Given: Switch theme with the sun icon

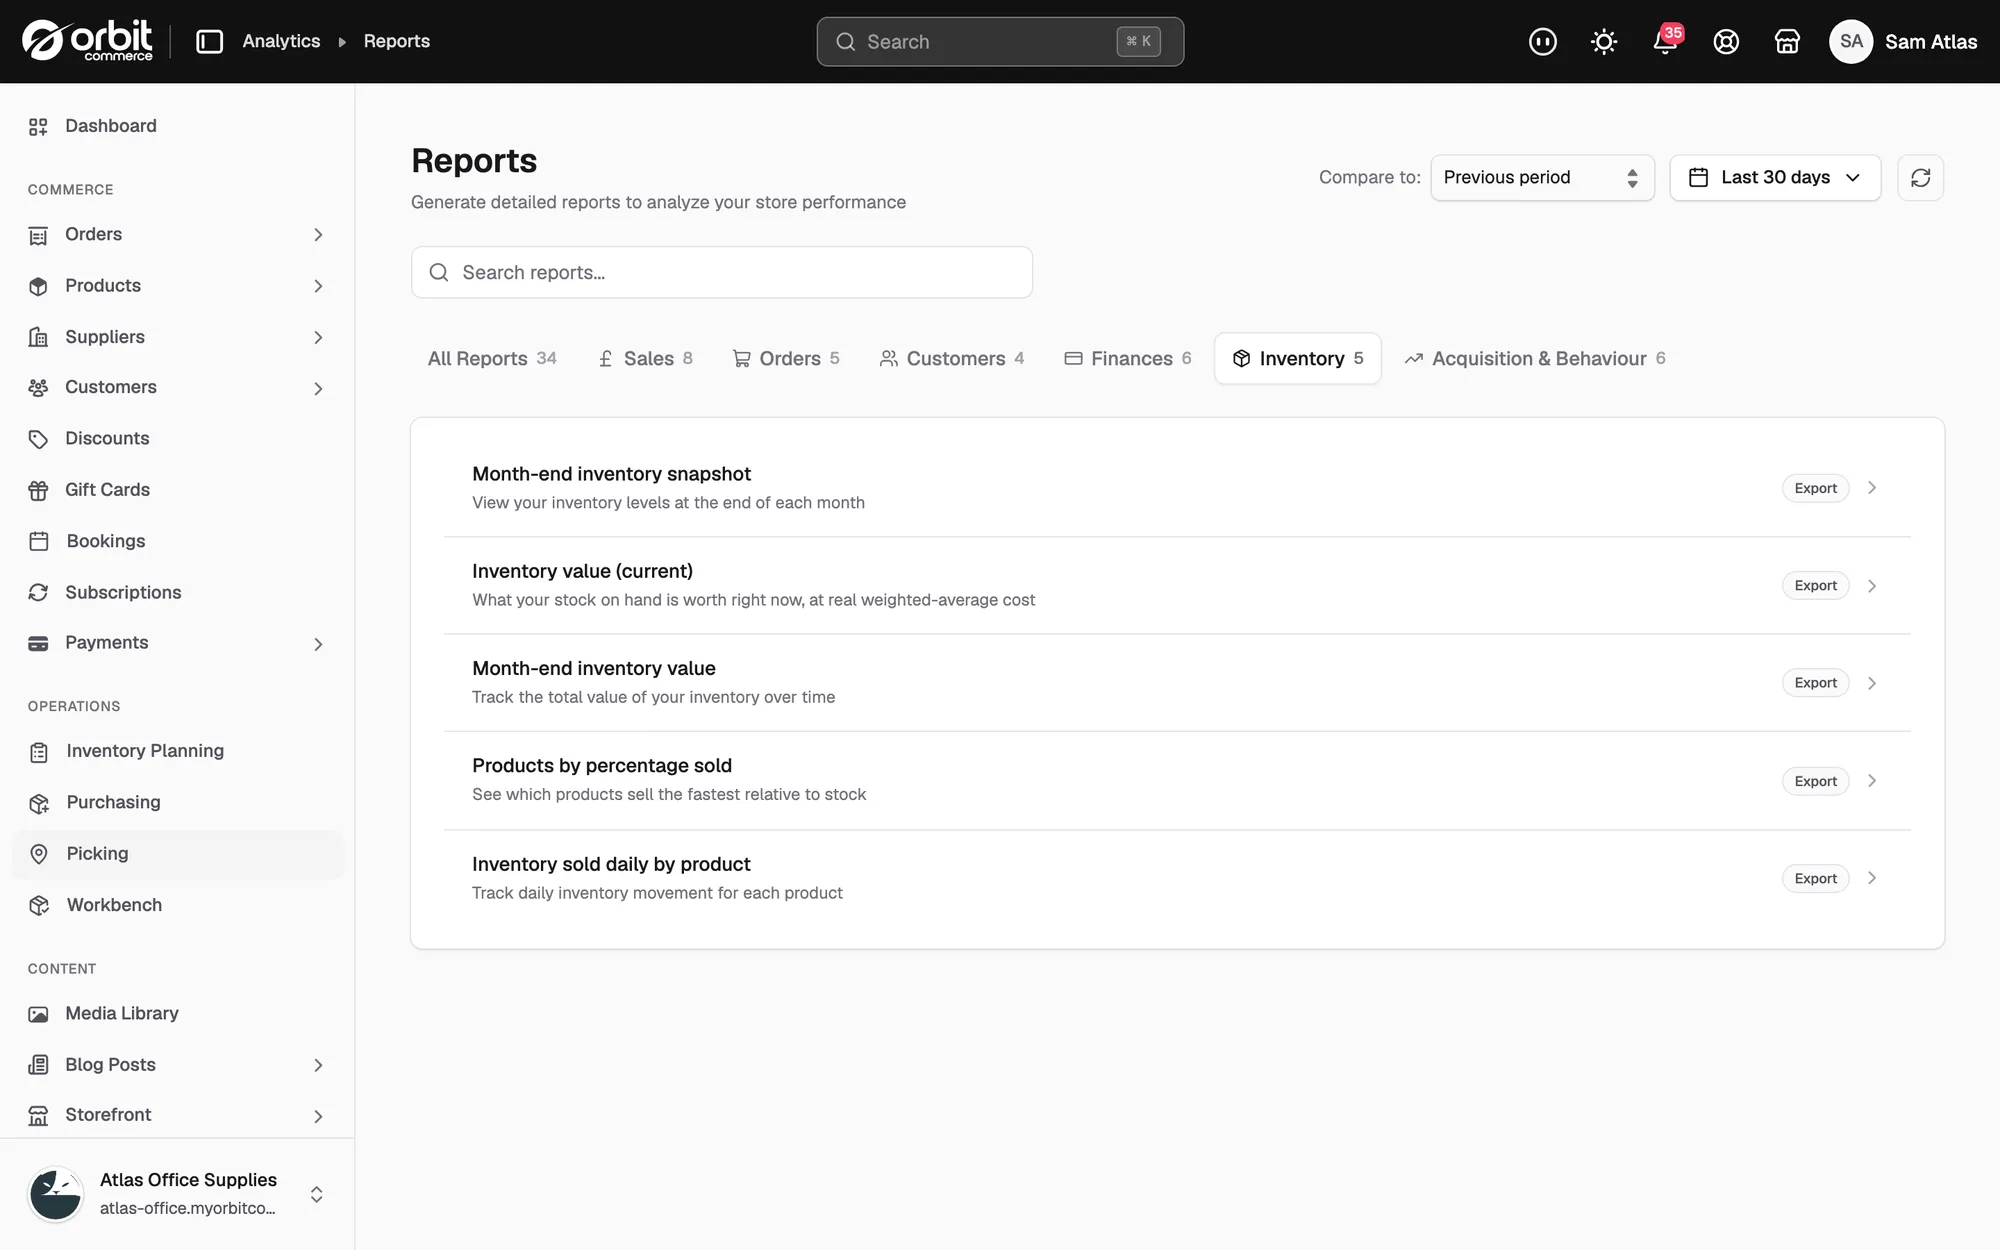Looking at the screenshot, I should (1604, 41).
